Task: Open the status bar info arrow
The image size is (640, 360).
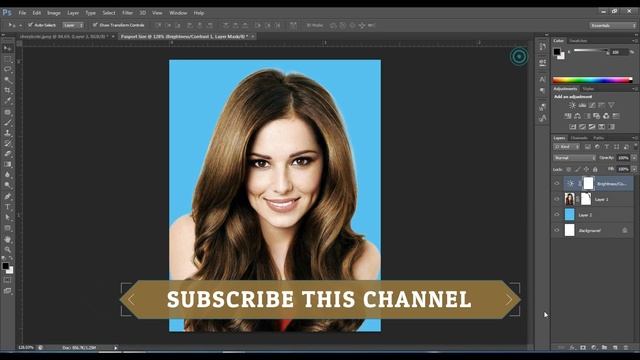Action: 116,348
